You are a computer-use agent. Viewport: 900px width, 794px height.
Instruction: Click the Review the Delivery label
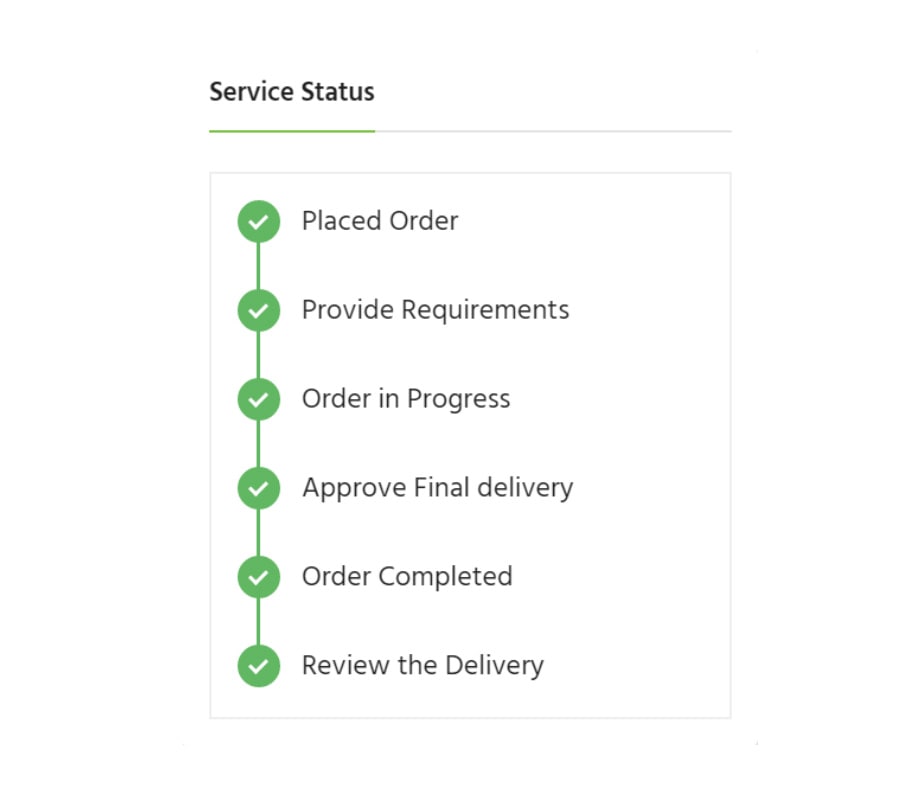pos(422,666)
